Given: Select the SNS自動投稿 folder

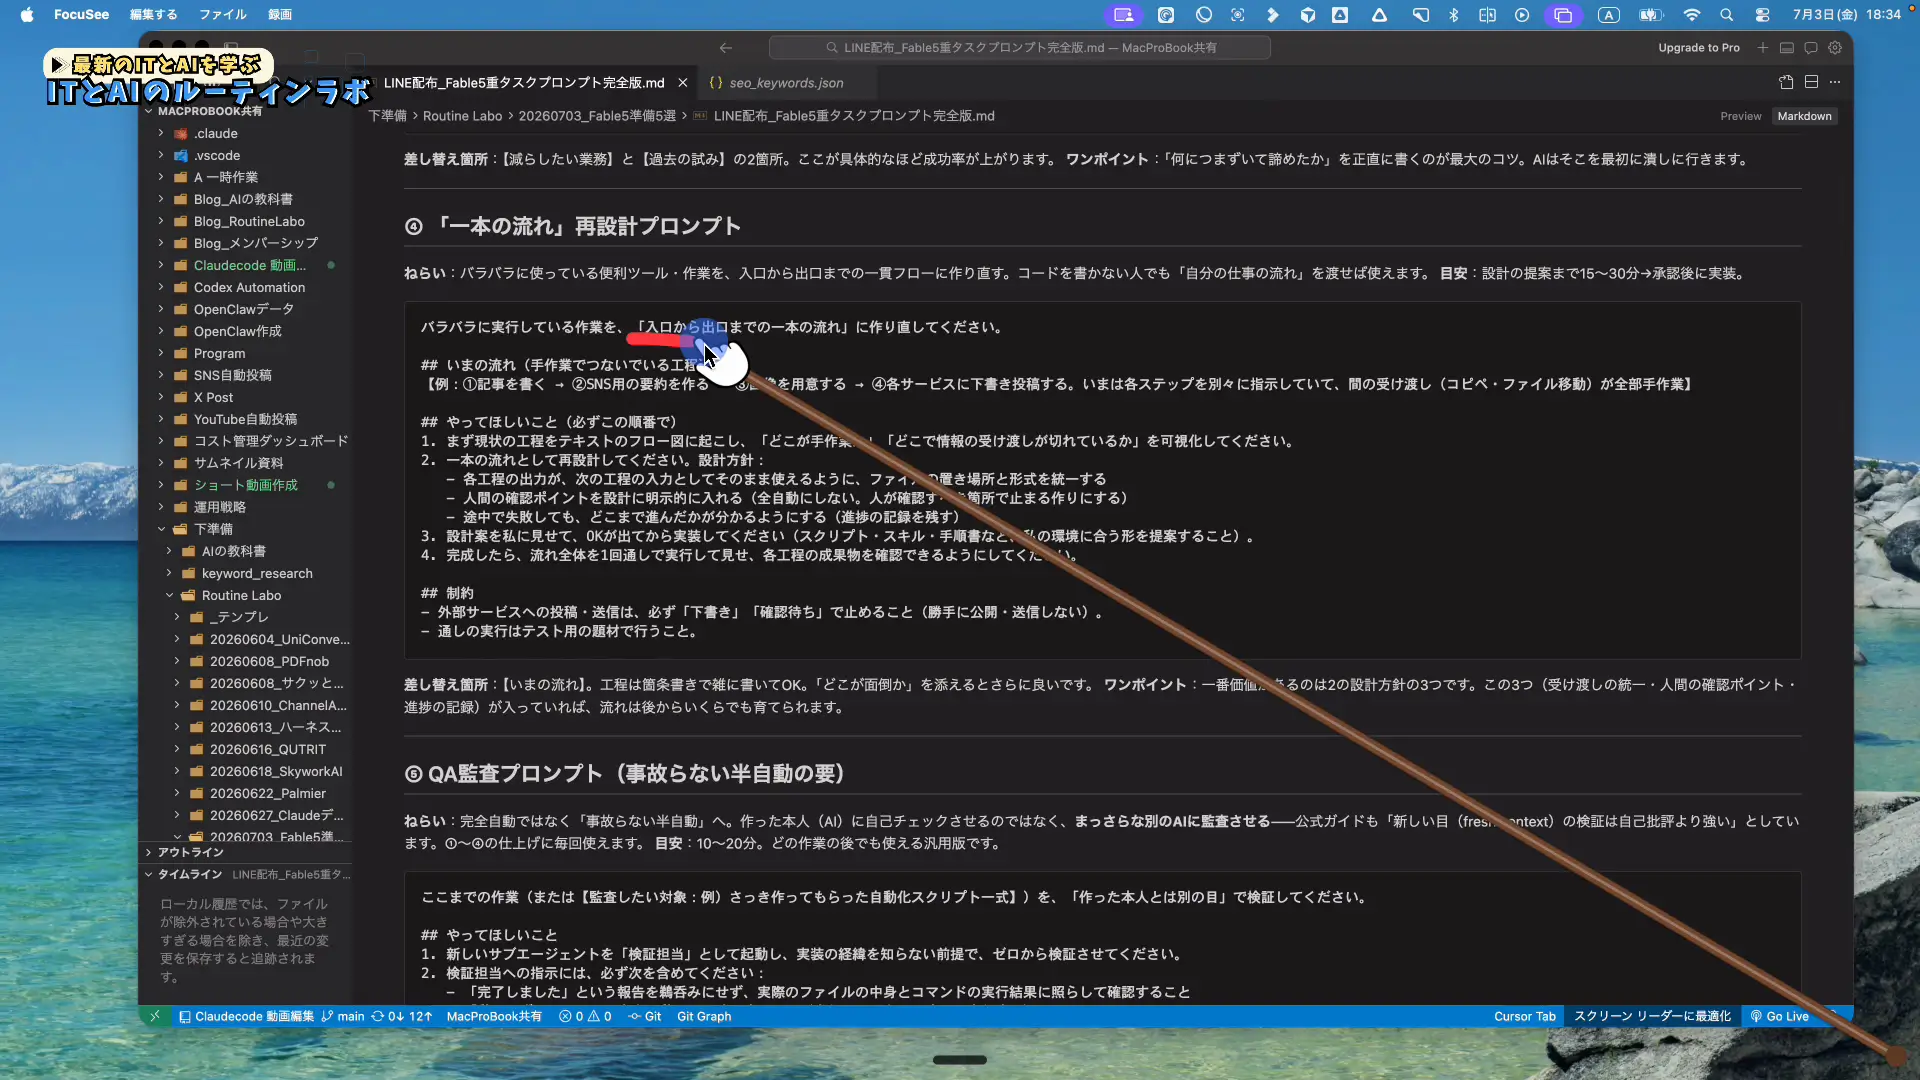Looking at the screenshot, I should pos(233,375).
